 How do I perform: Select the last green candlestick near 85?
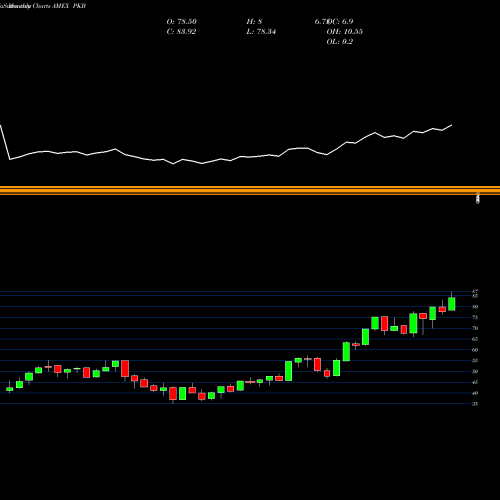coord(452,304)
